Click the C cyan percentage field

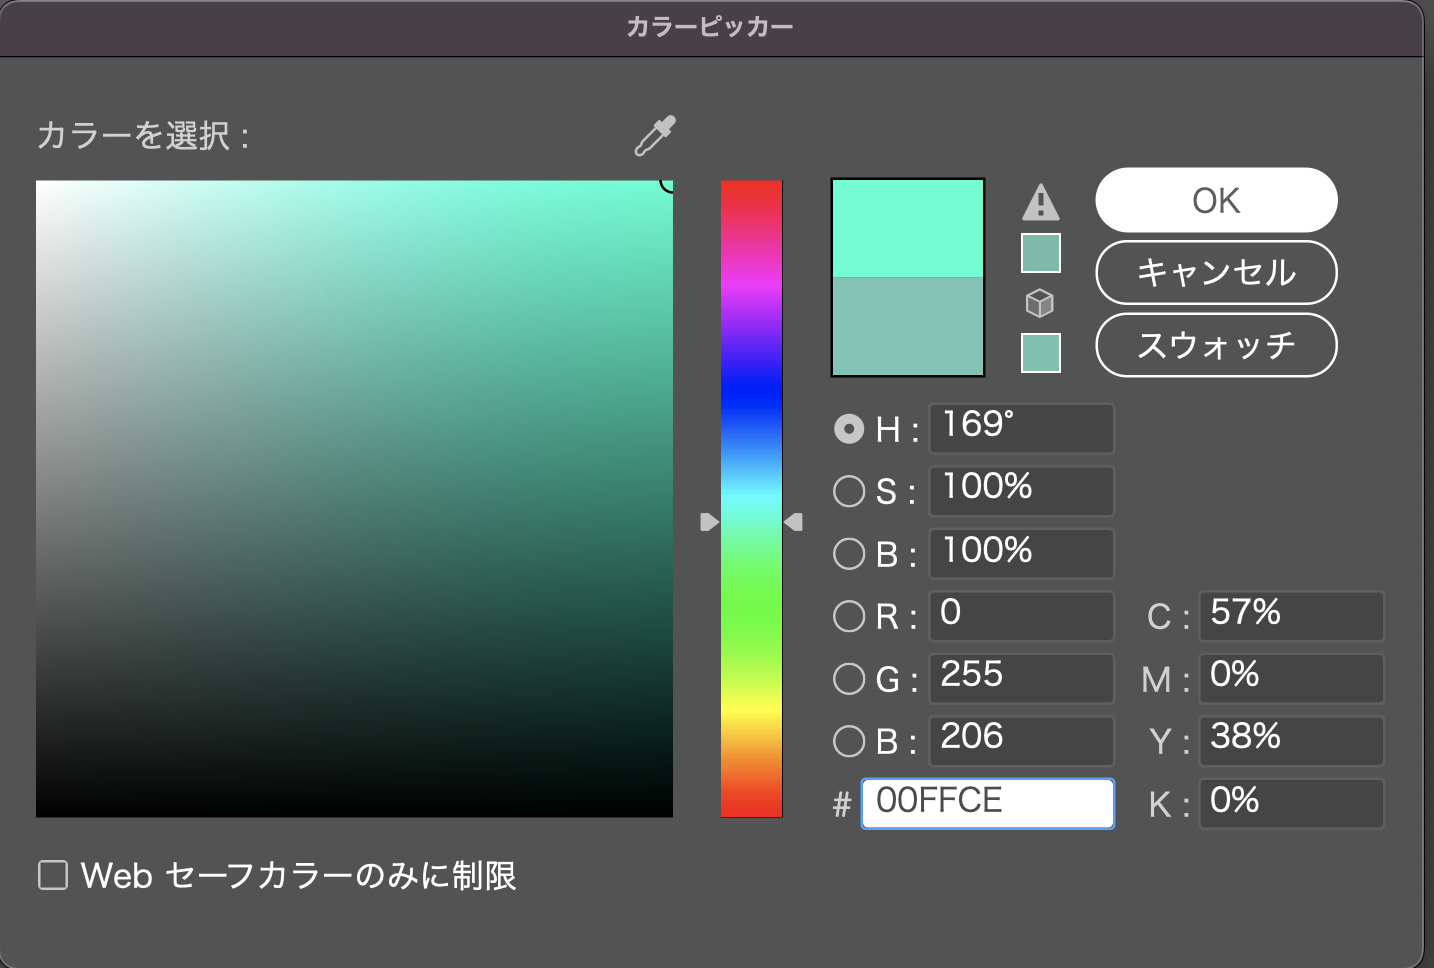[x=1290, y=615]
